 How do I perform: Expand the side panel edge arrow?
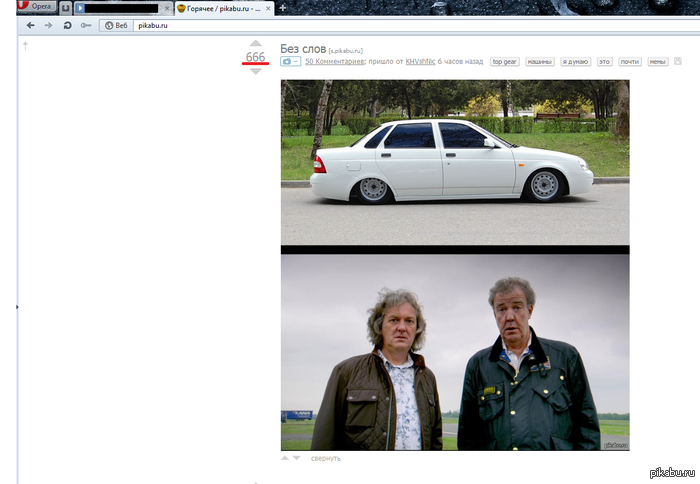[17, 307]
